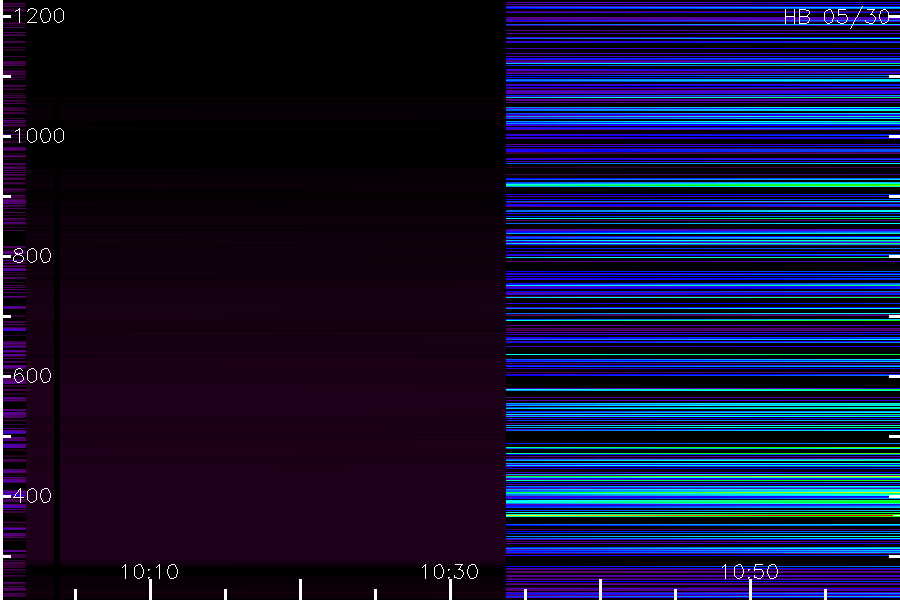Click the 400 frequency axis label
This screenshot has height=600, width=900.
[32, 496]
